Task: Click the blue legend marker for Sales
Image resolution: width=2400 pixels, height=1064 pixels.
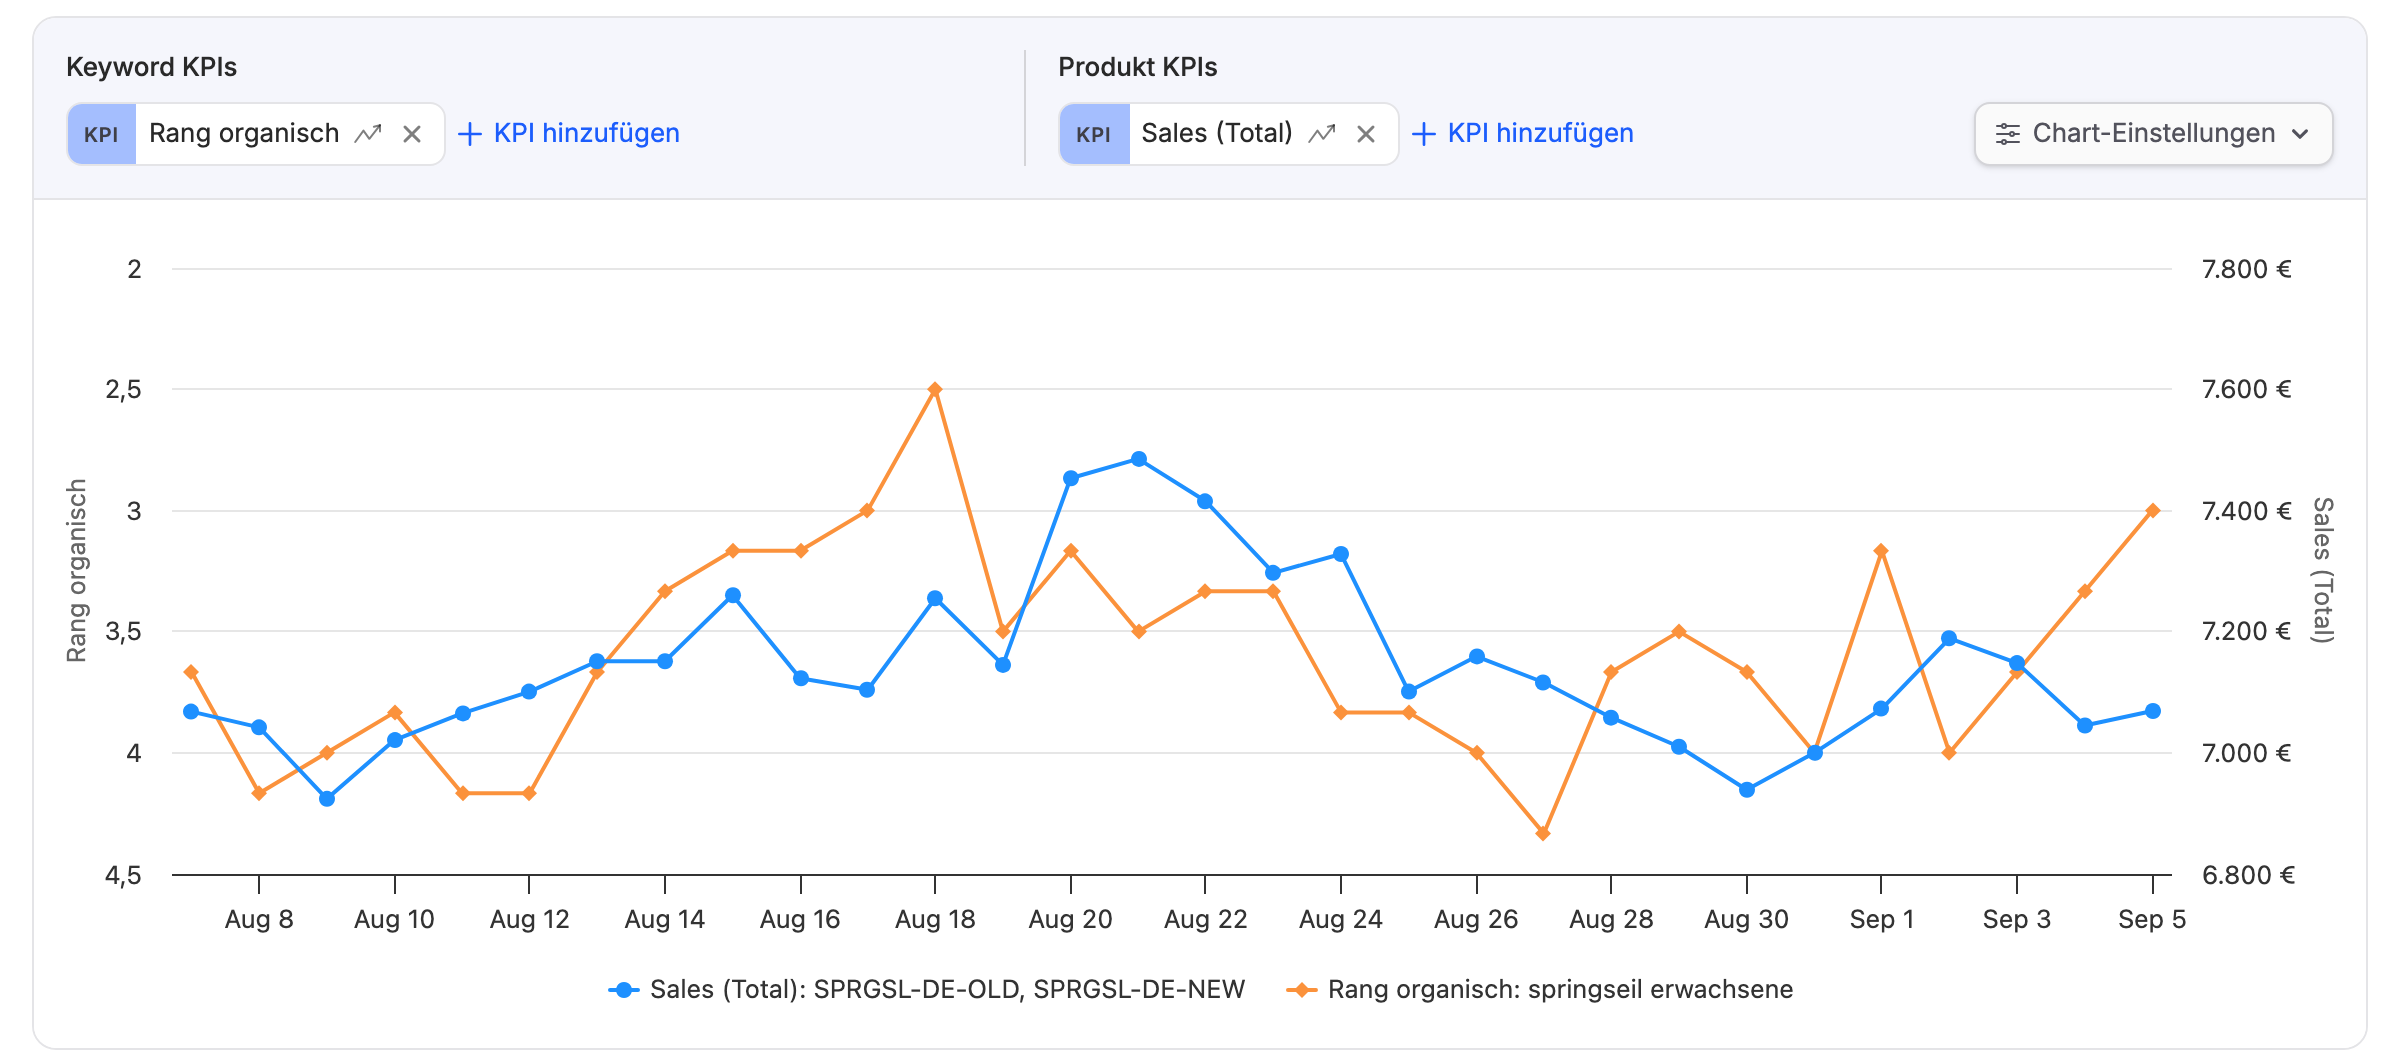Action: click(624, 990)
